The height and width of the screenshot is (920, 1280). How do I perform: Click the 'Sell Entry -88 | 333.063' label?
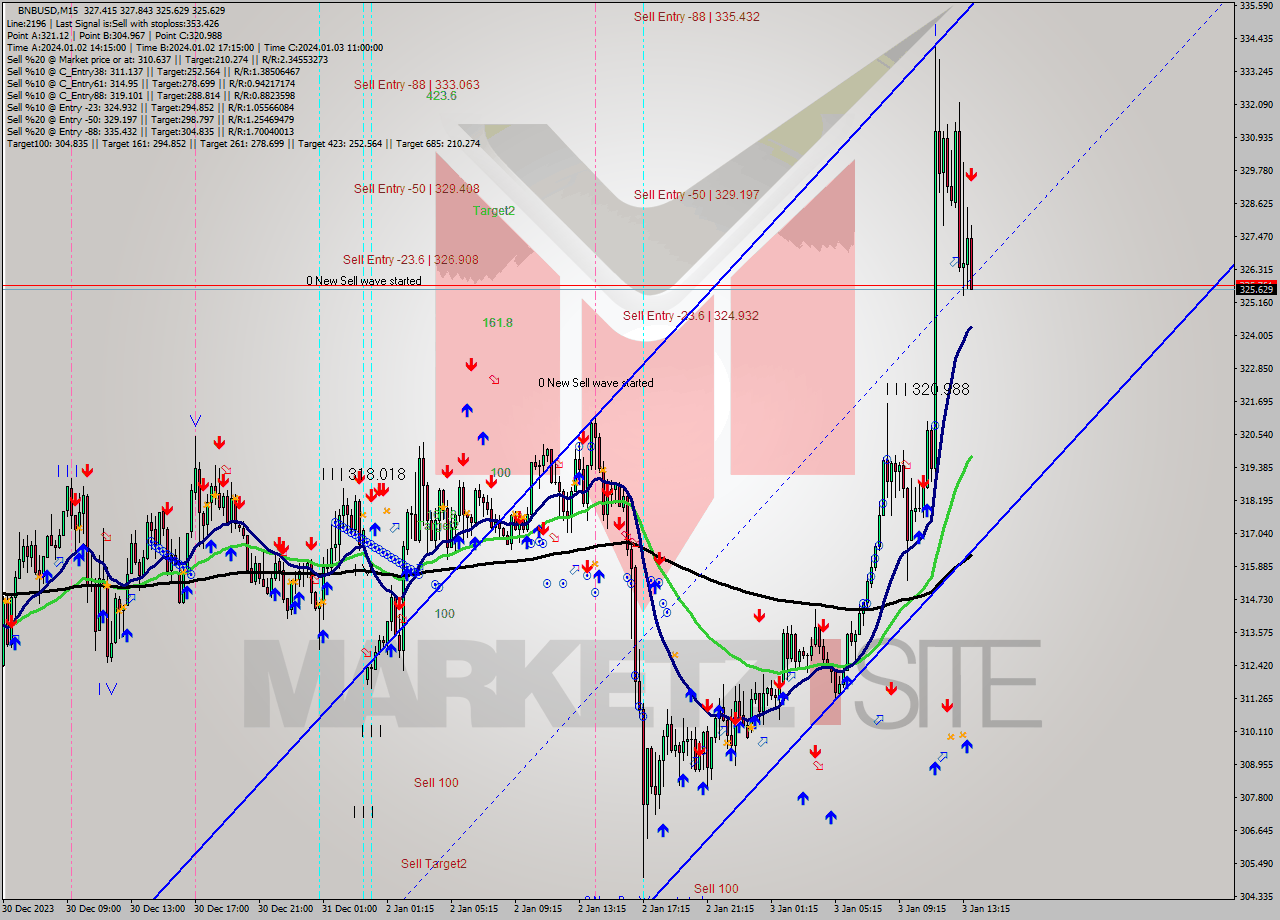416,85
